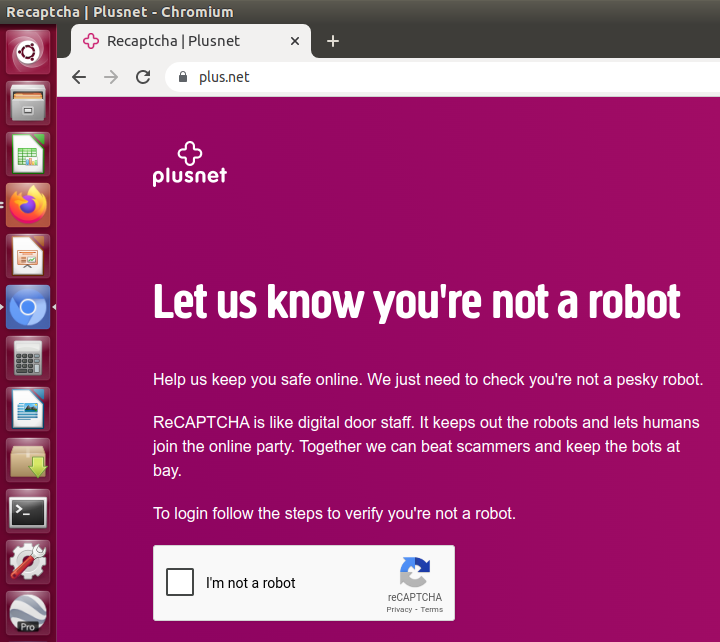View site security via the padlock icon
The height and width of the screenshot is (642, 720).
(183, 77)
